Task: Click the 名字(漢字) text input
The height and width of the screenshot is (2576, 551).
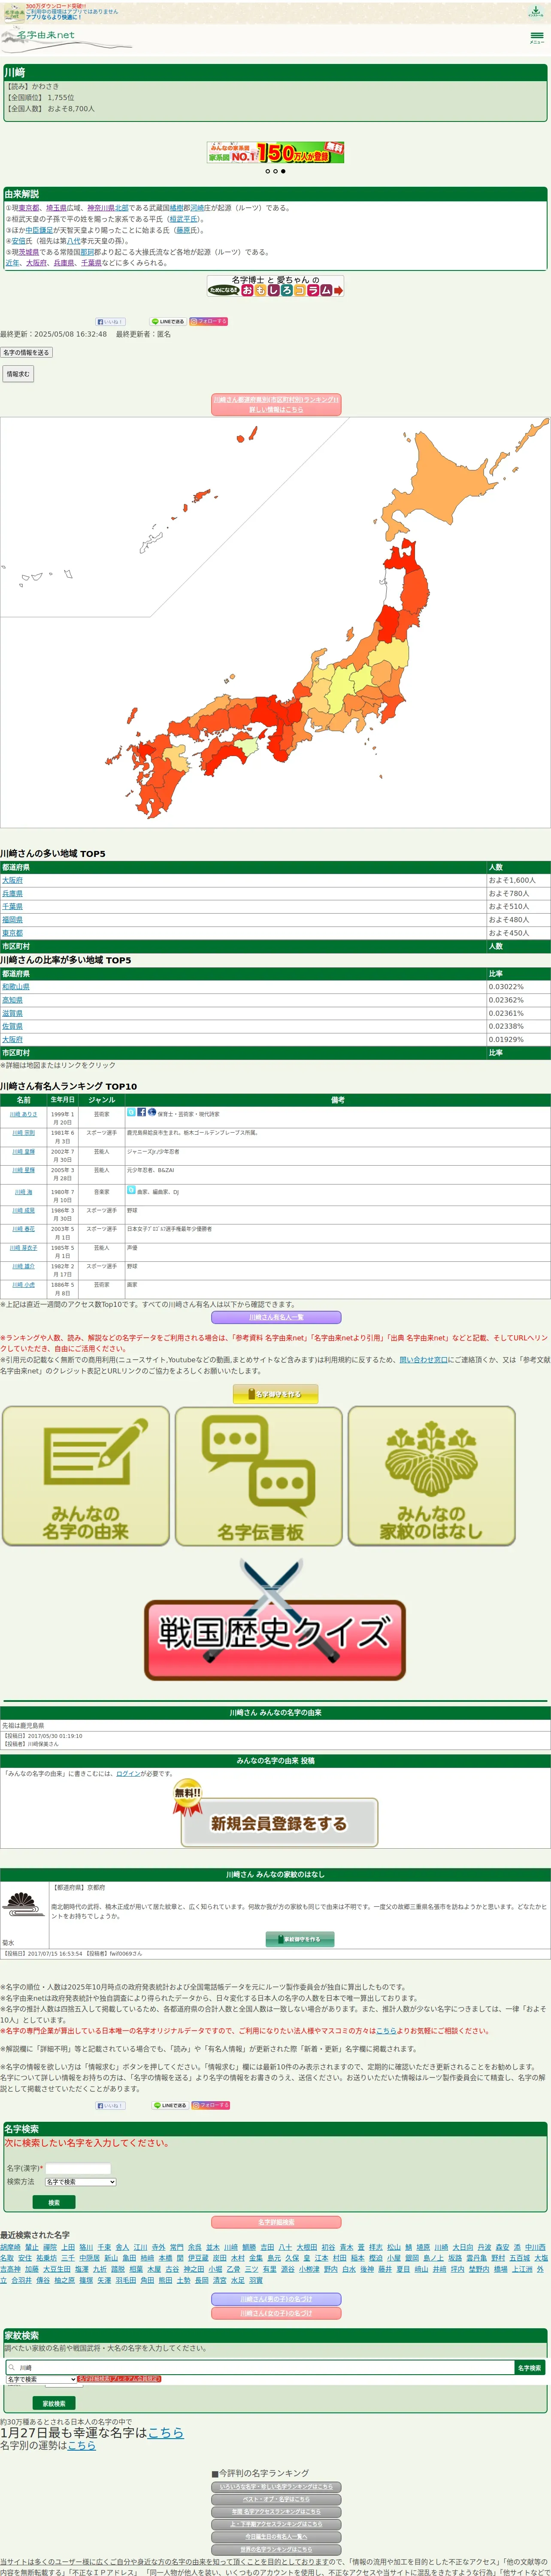Action: click(x=78, y=2168)
